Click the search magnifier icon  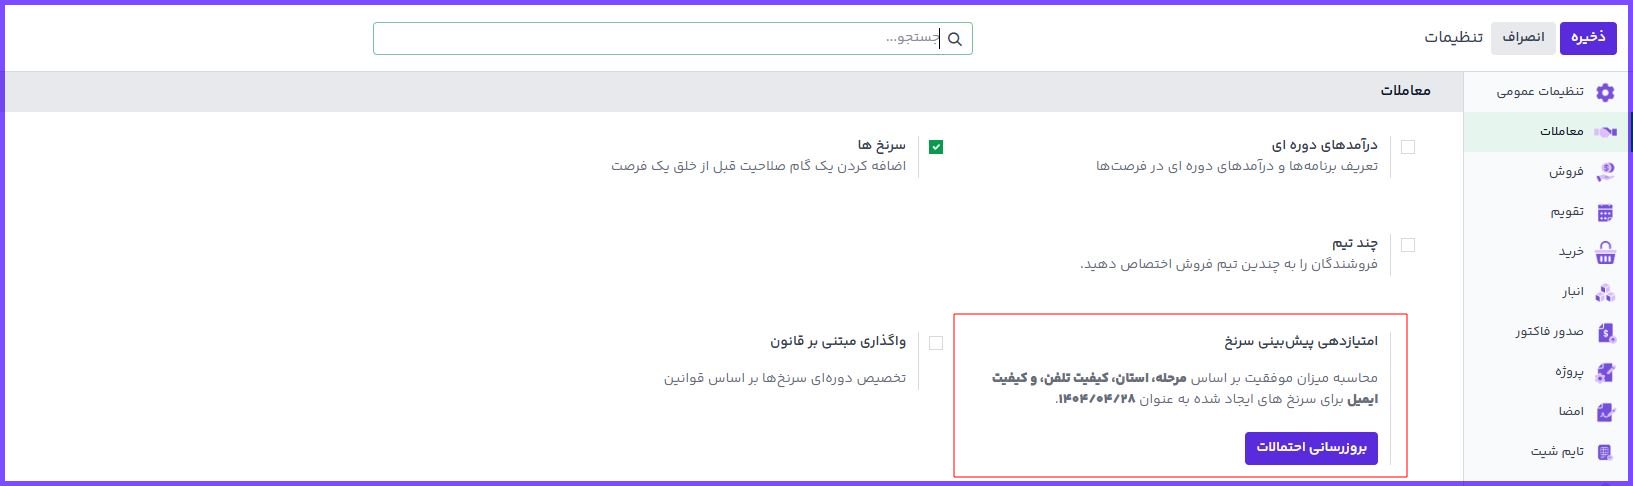point(955,39)
